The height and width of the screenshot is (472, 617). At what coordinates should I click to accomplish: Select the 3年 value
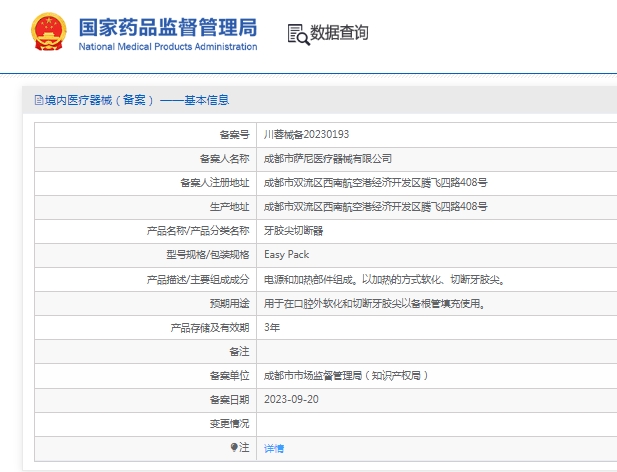(272, 328)
